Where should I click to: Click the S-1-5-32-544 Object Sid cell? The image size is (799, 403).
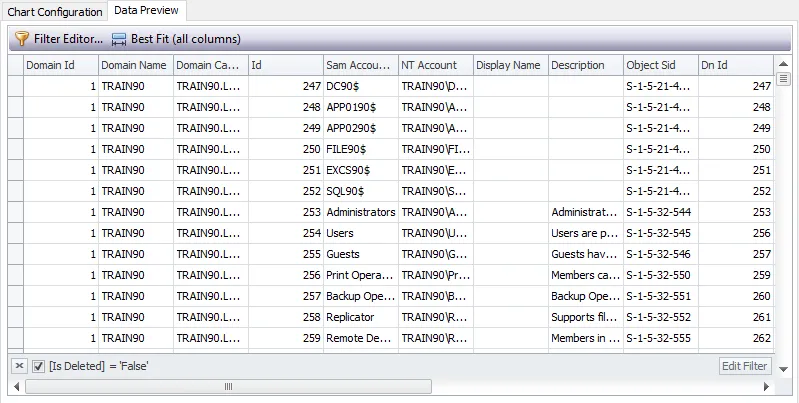[x=660, y=212]
